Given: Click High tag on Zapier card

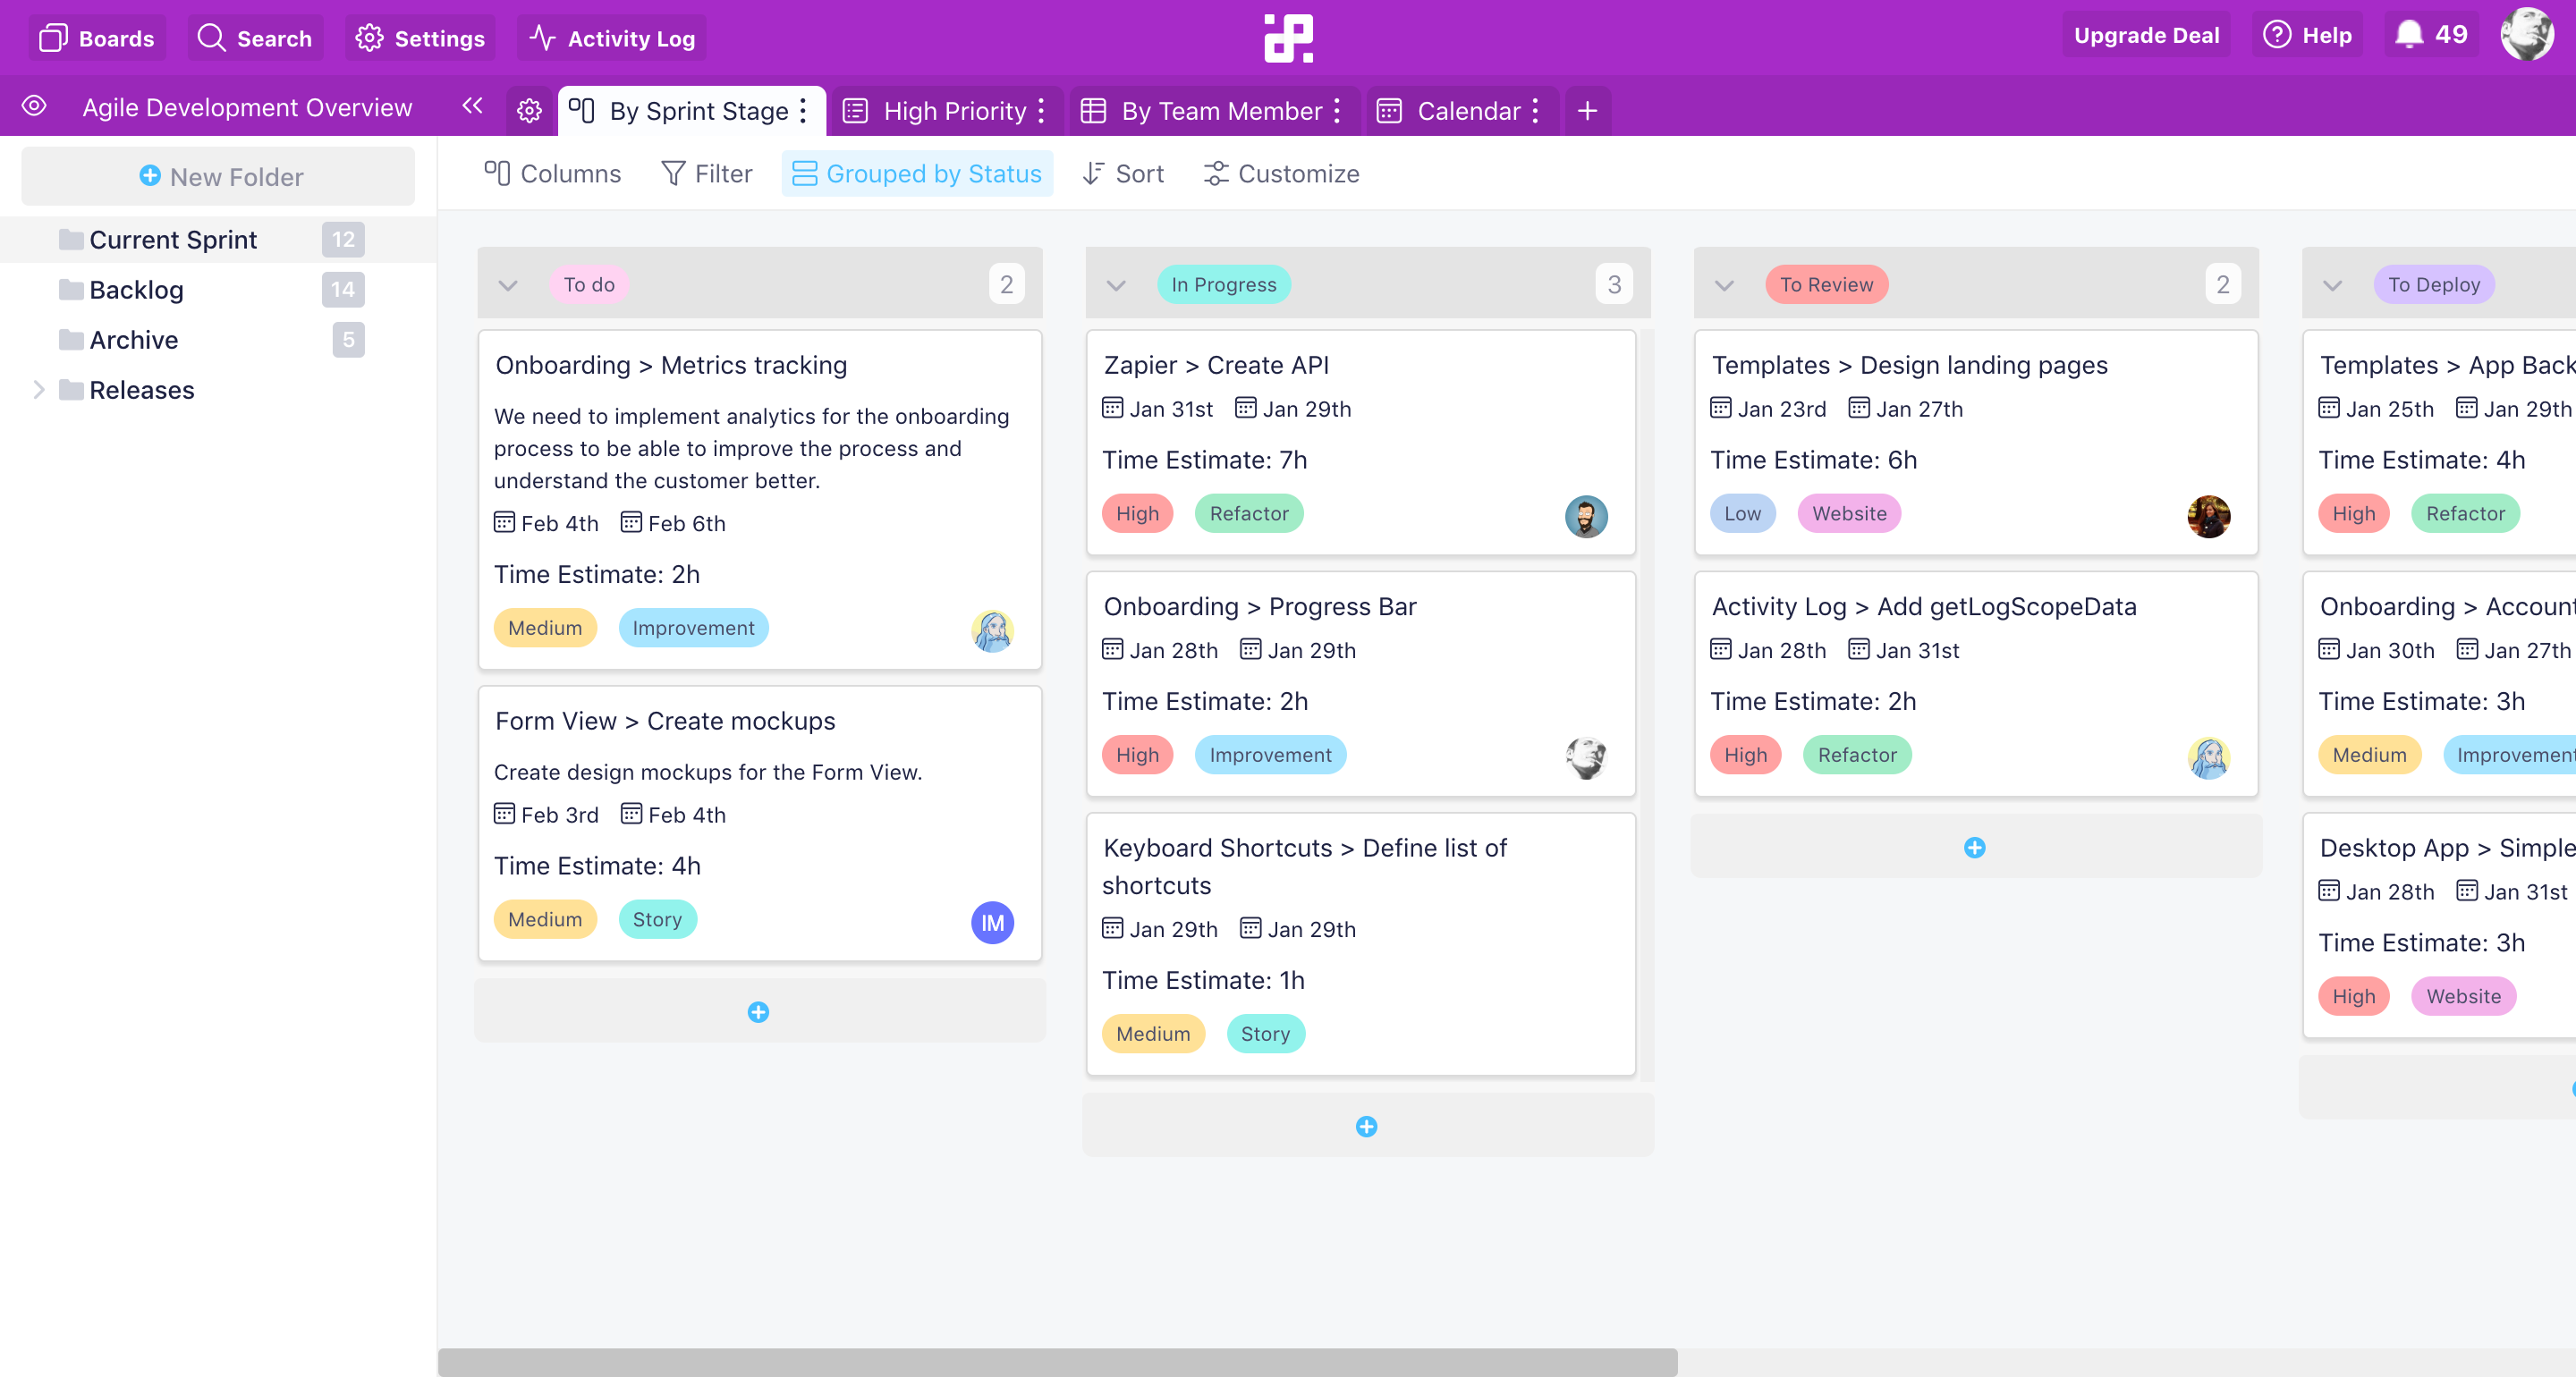Looking at the screenshot, I should pos(1137,513).
